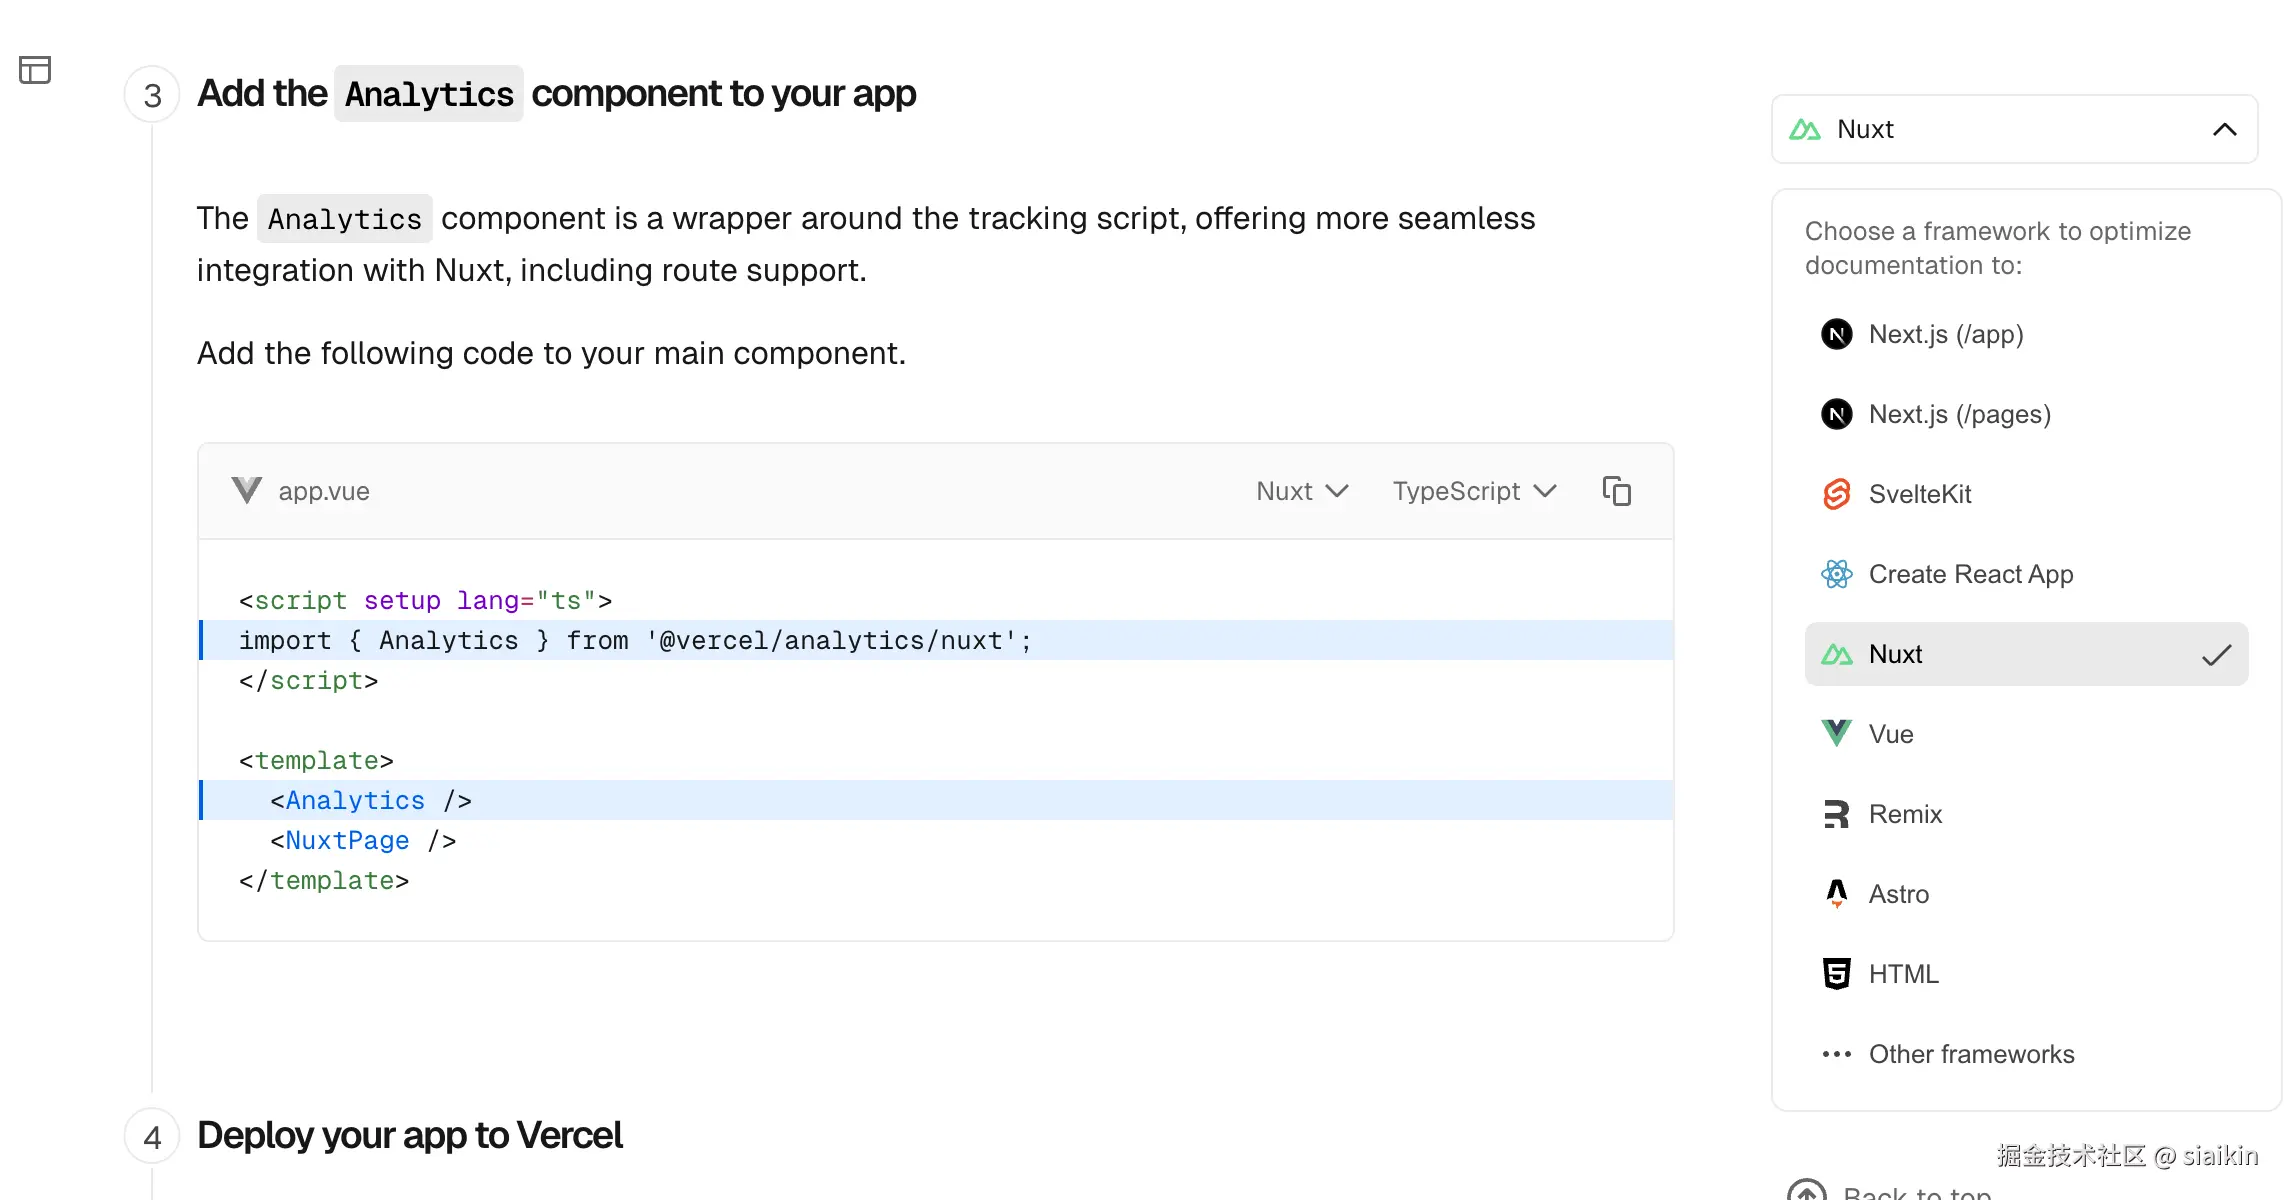Open the TypeScript language dropdown
Viewport: 2290px width, 1200px height.
1474,491
